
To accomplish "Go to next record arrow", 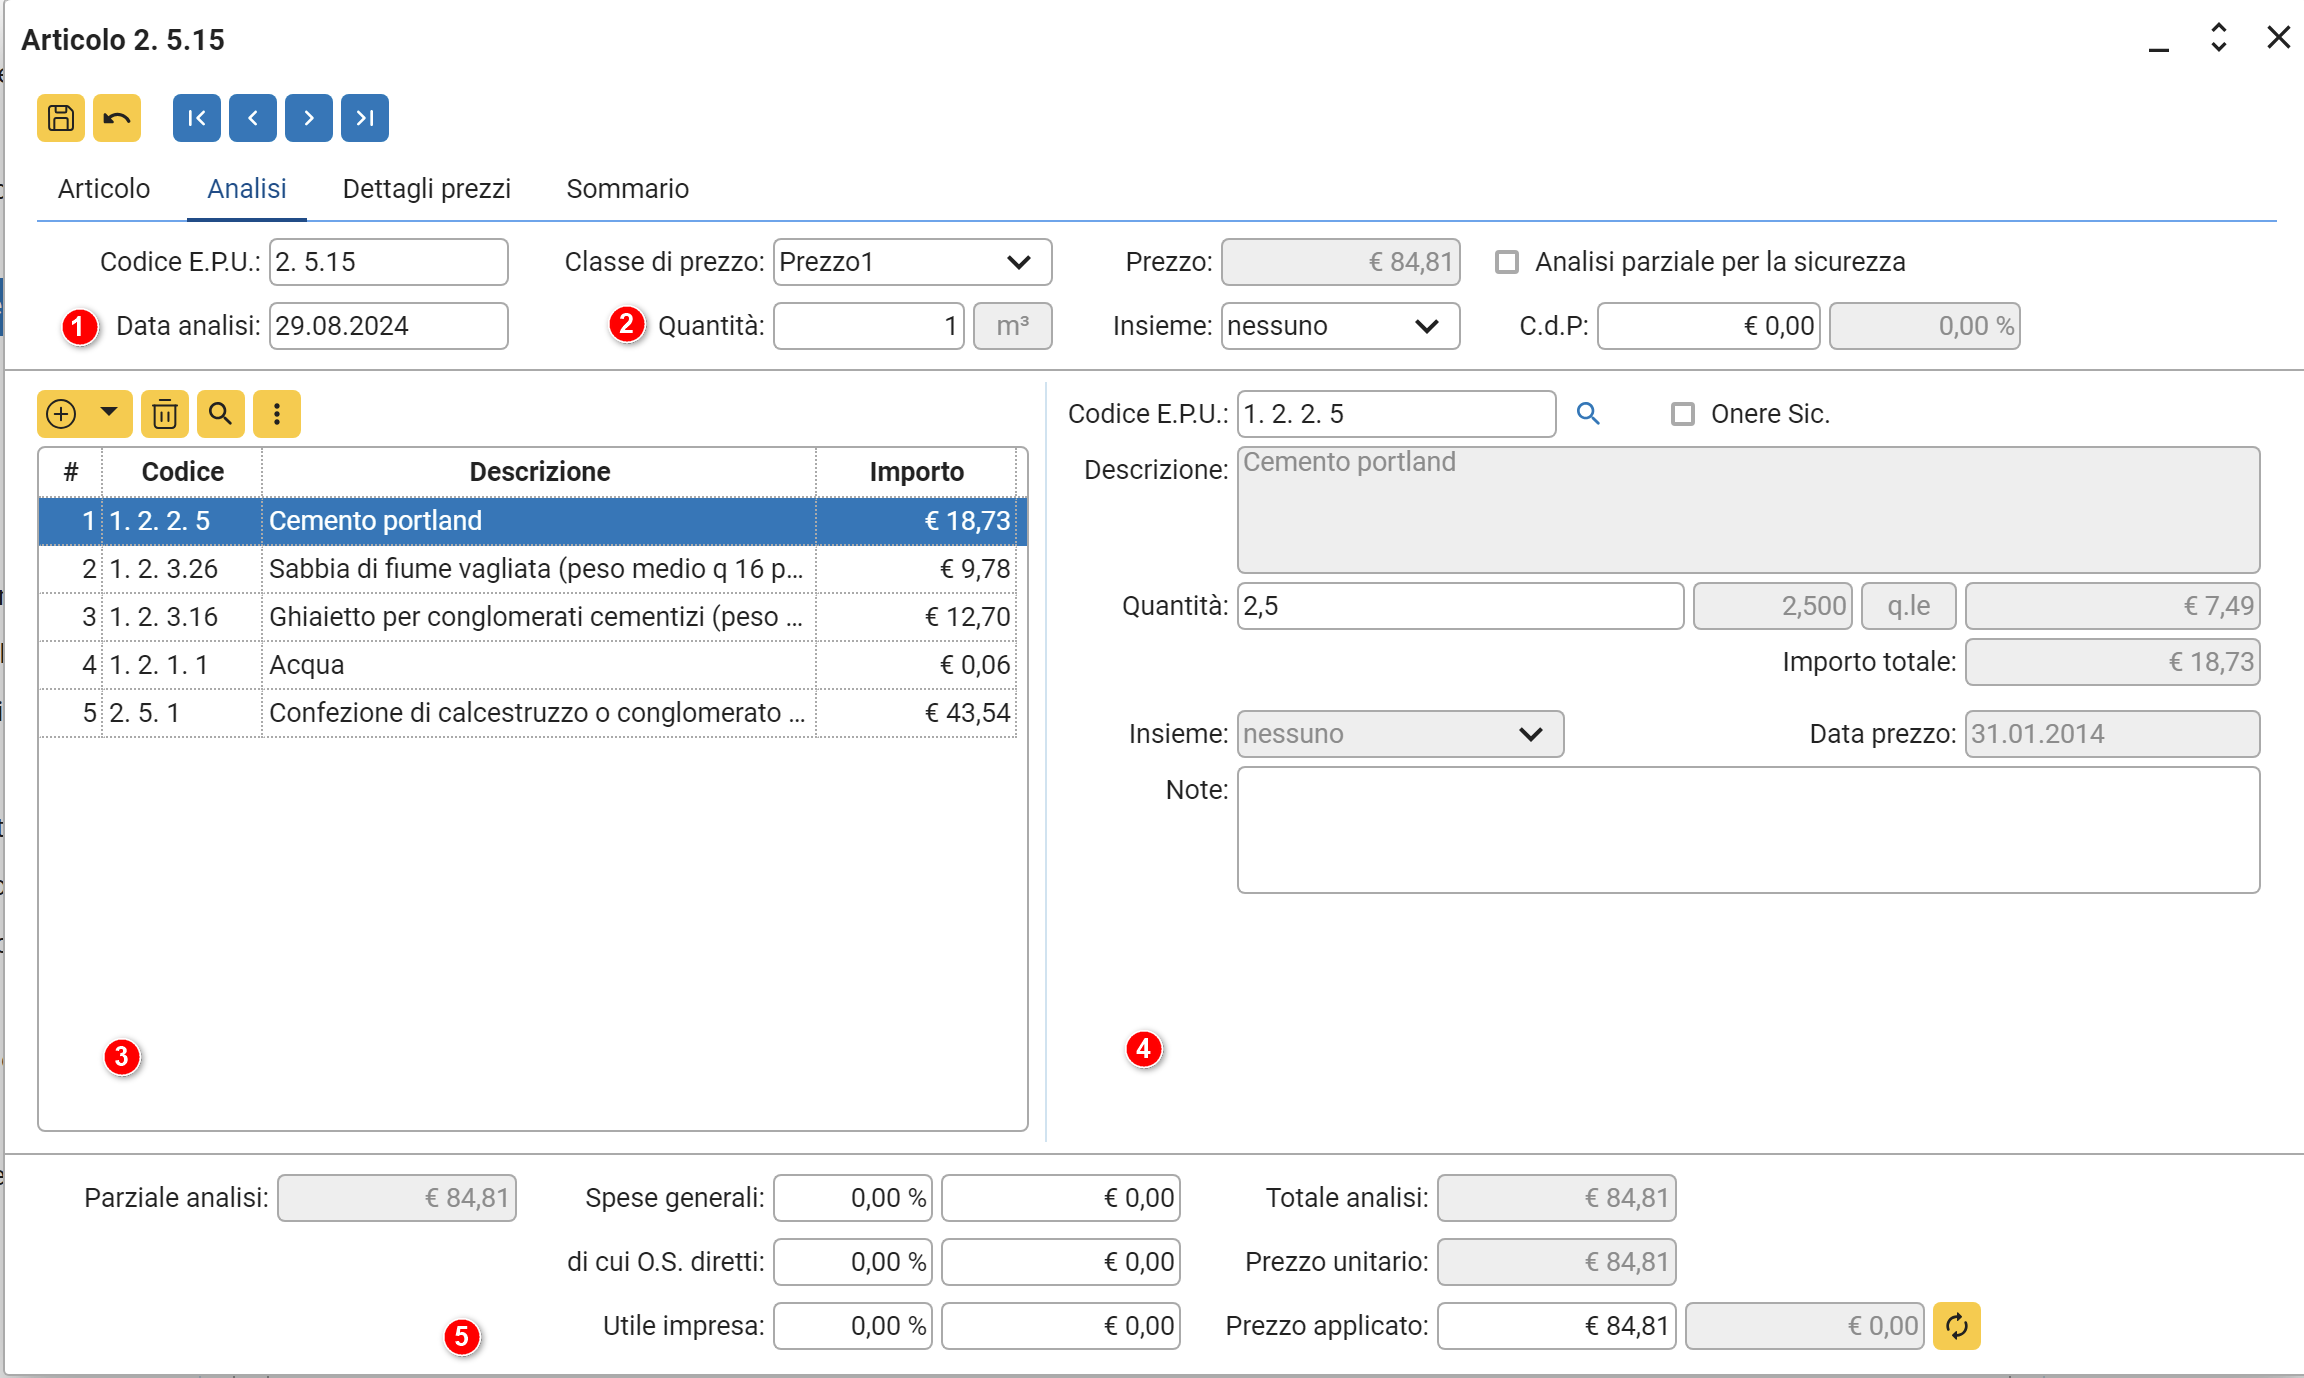I will pos(309,118).
